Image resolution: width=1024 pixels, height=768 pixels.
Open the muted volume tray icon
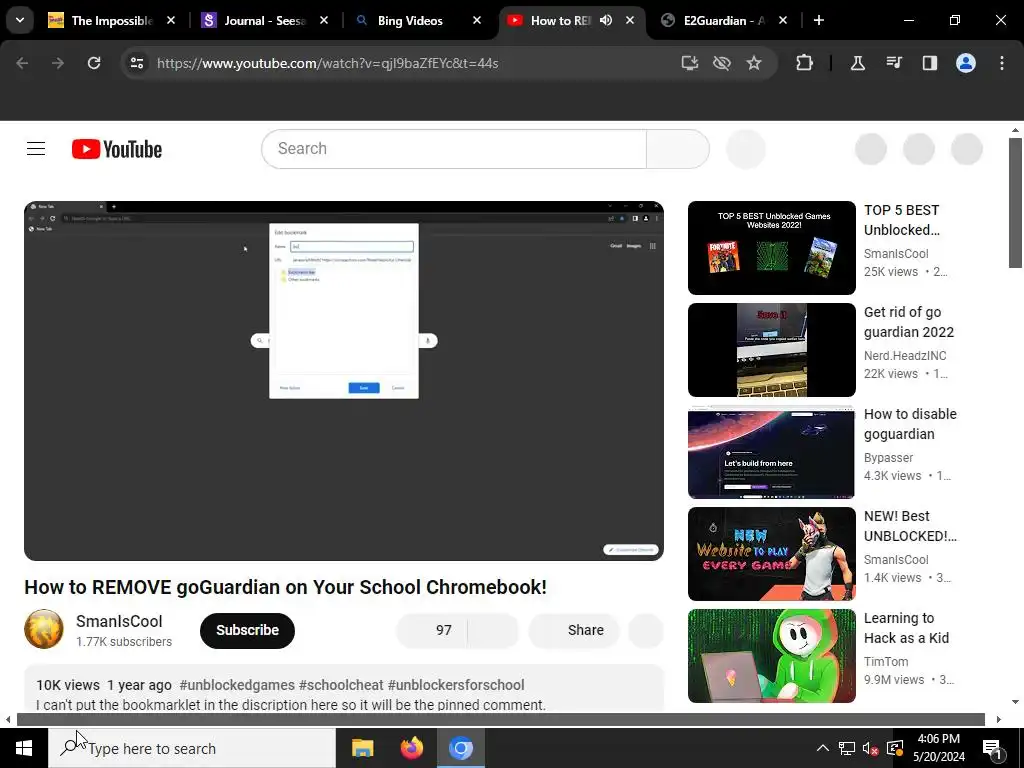coord(870,748)
